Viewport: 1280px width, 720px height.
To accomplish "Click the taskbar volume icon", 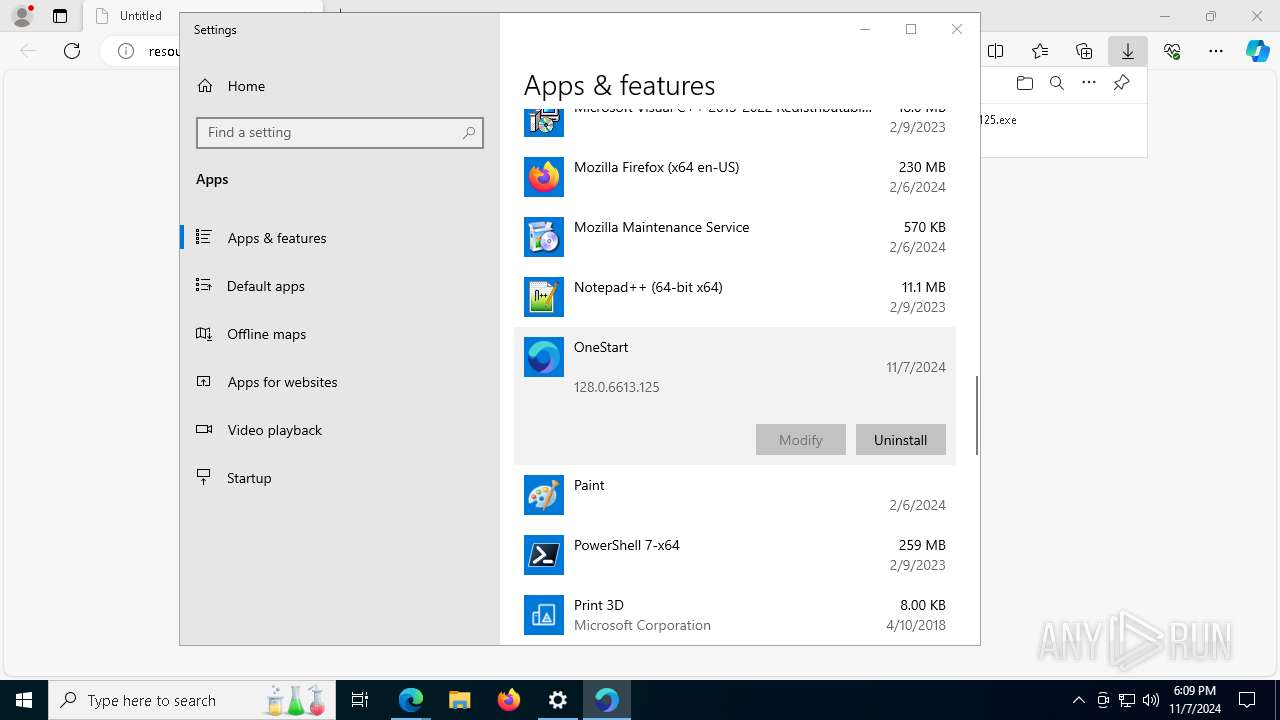I will click(x=1151, y=700).
